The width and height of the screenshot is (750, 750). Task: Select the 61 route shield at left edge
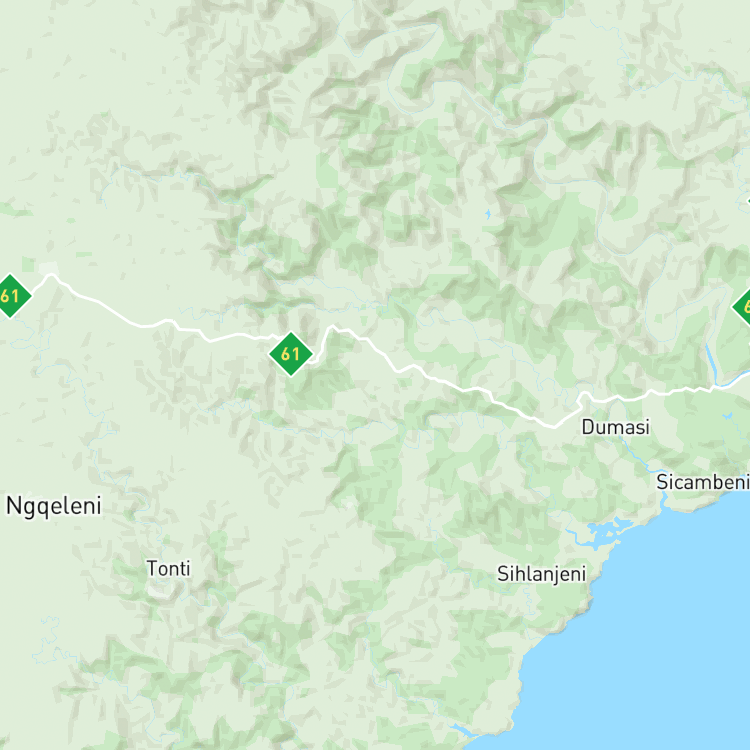pyautogui.click(x=10, y=296)
